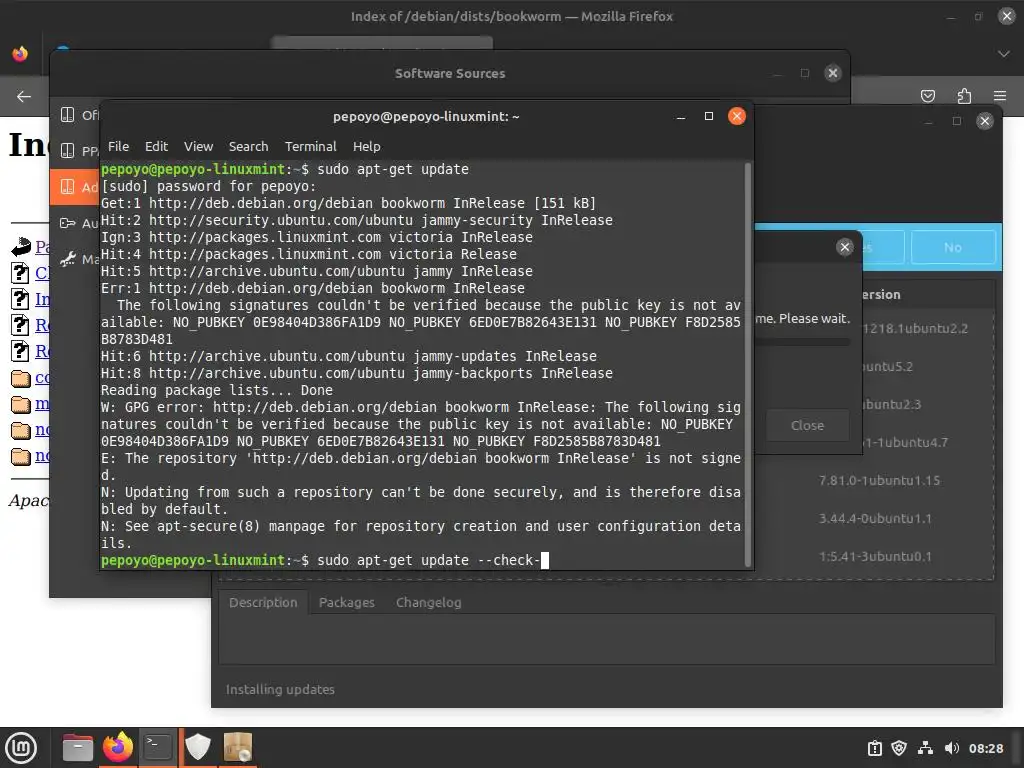Open Firefox extensions puzzle icon

[964, 96]
